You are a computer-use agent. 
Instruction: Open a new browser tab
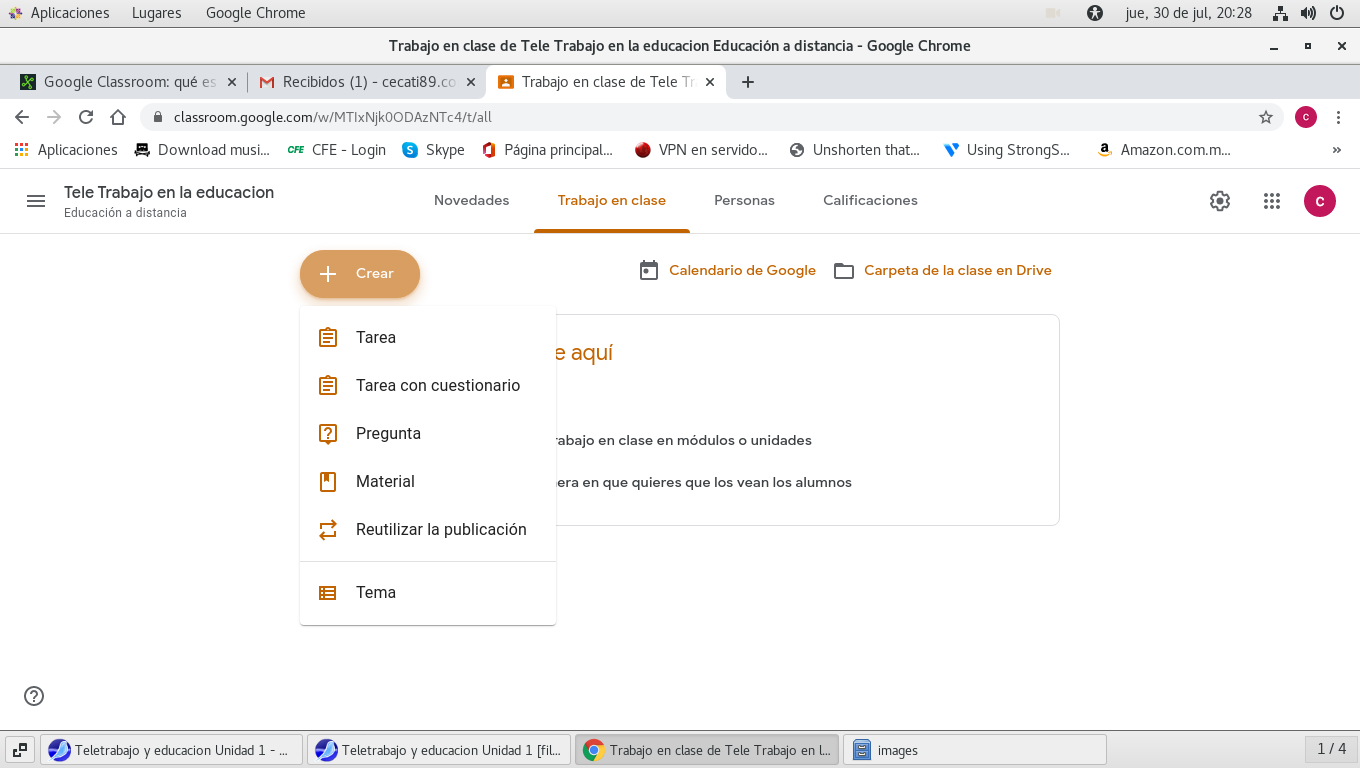[747, 82]
